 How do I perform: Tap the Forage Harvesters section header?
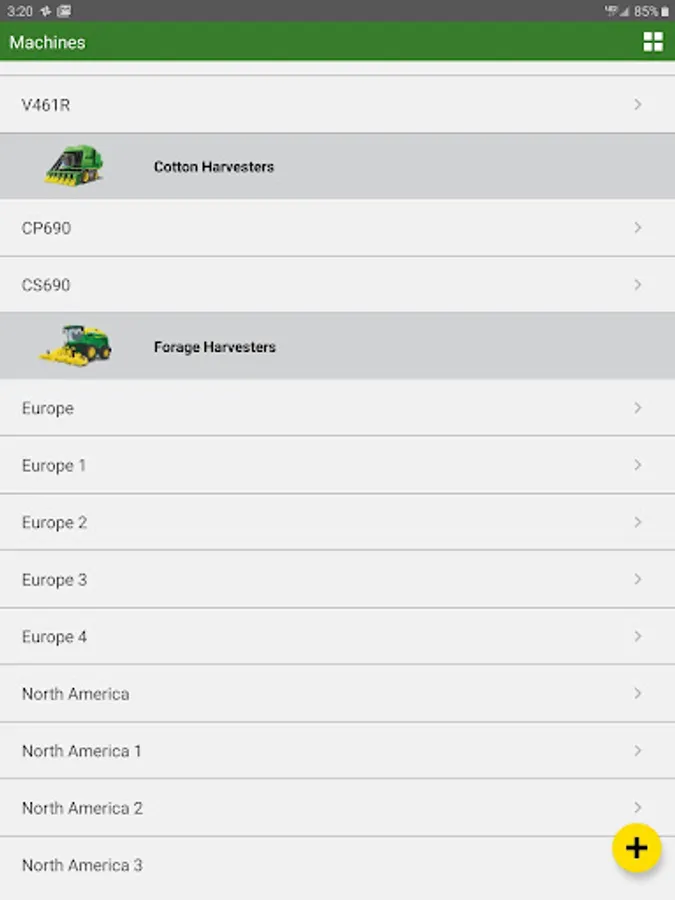[215, 347]
